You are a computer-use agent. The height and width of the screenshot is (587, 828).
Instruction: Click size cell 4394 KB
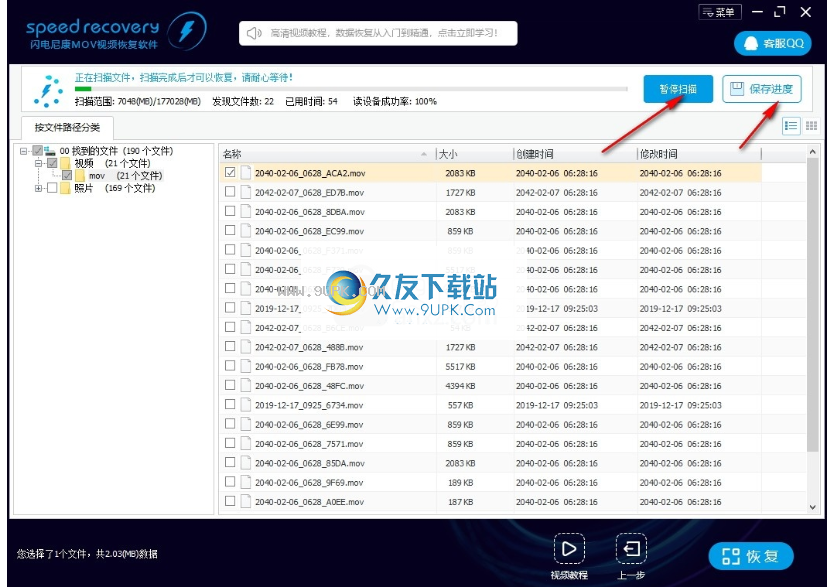[x=460, y=386]
